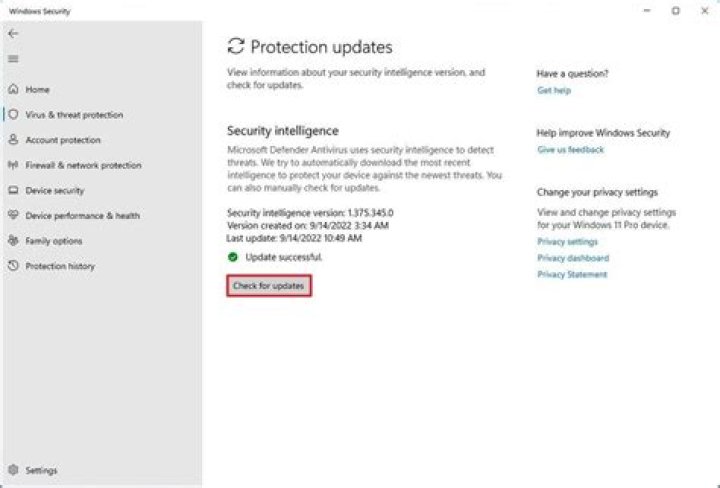This screenshot has width=720, height=488.
Task: Click the Give us feedback link
Action: click(x=570, y=150)
